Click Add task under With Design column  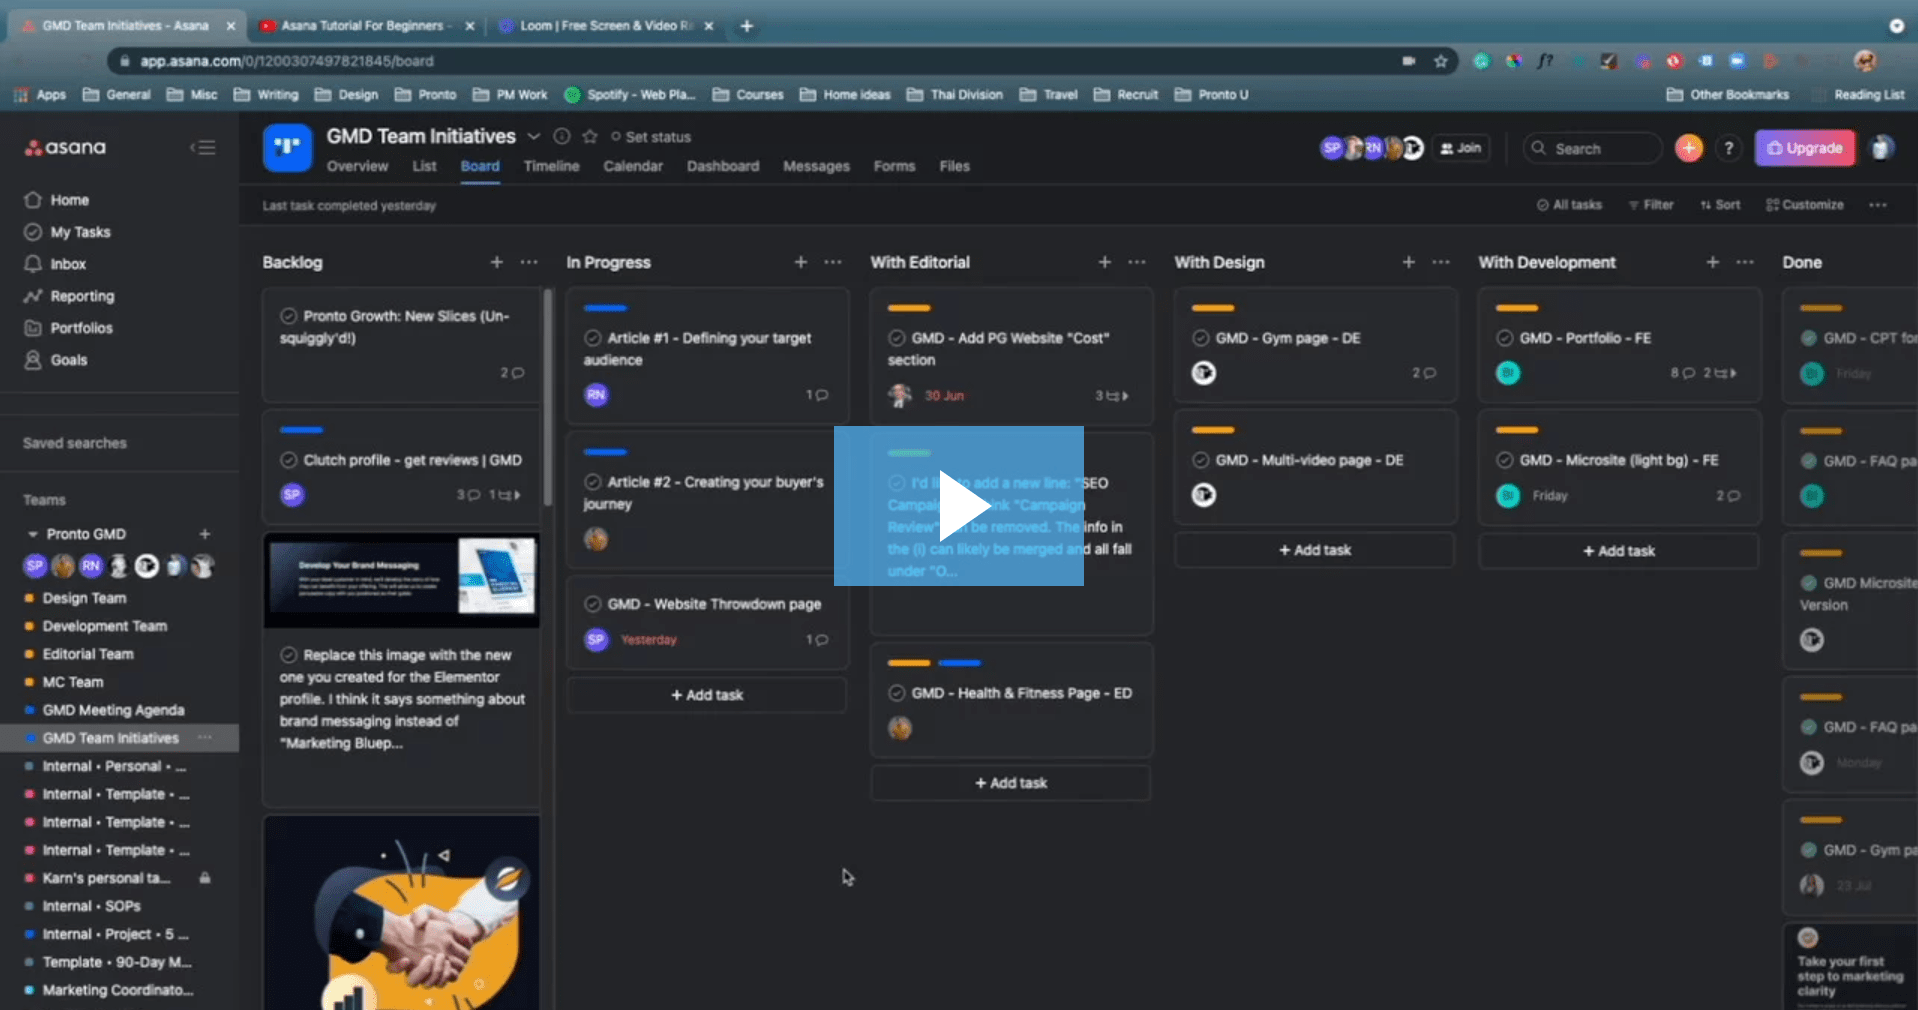(x=1315, y=550)
